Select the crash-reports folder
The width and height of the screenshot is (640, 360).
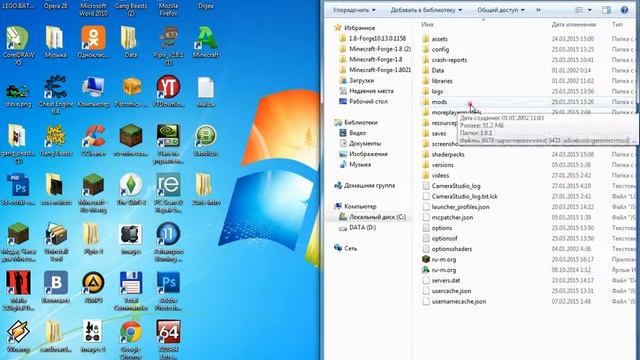[449, 60]
